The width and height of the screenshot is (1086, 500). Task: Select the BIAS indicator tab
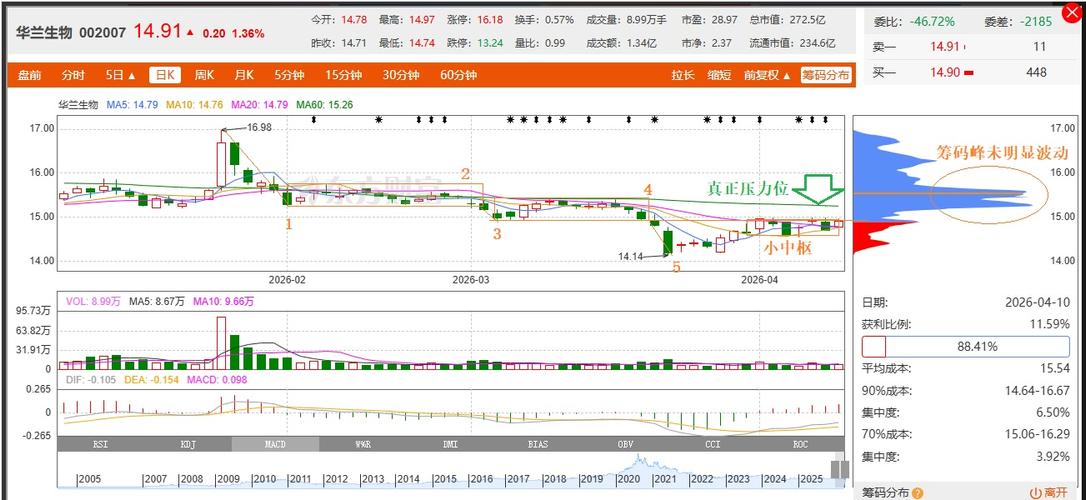[537, 444]
